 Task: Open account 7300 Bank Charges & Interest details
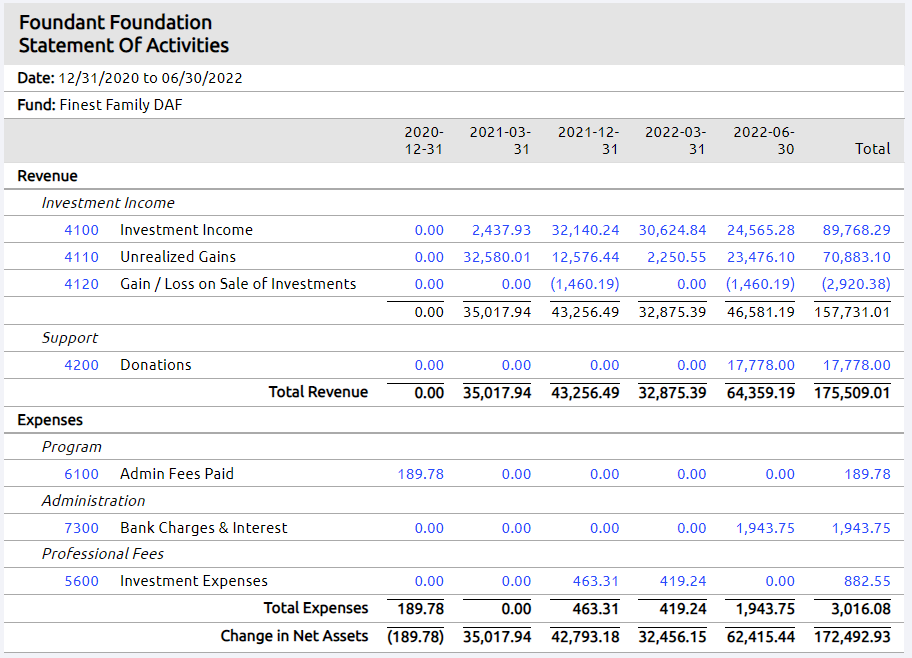coord(81,527)
